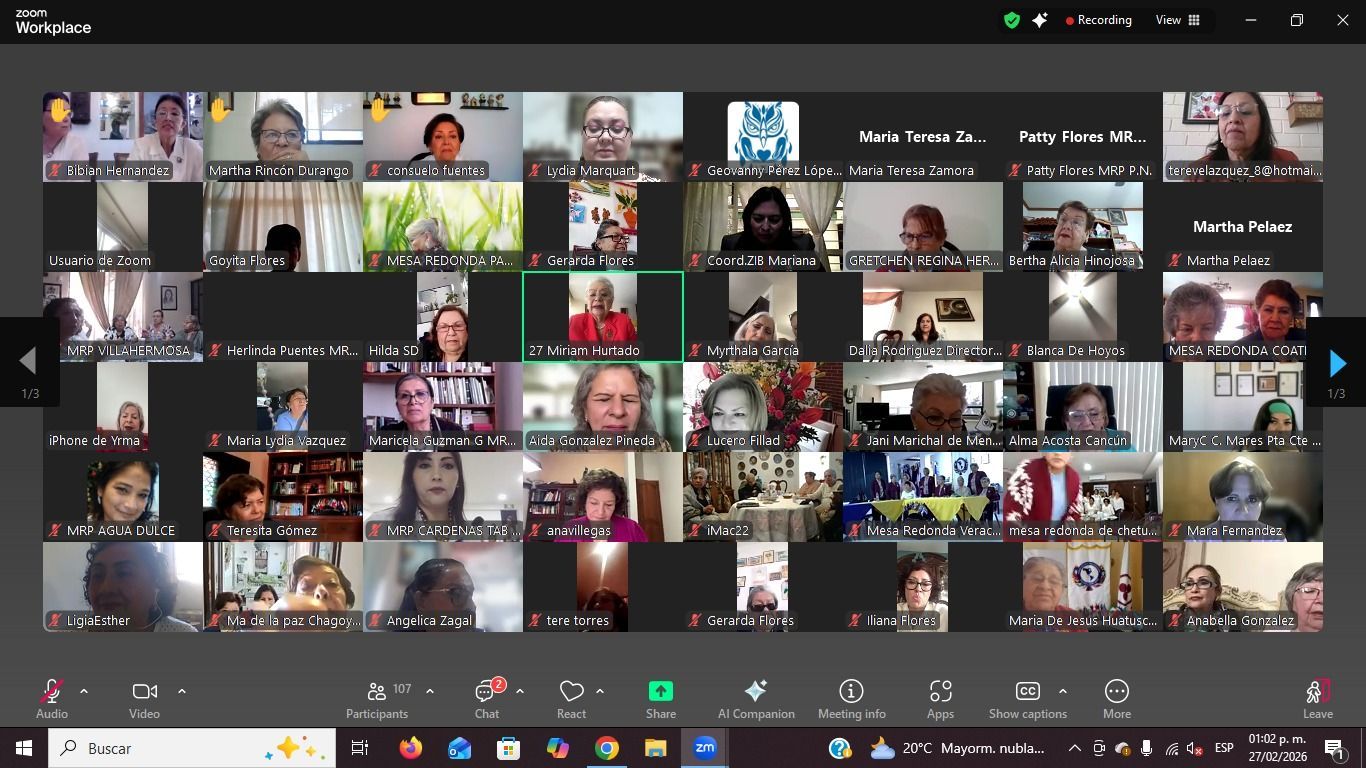Select the Lucero Fillad video tile
Image resolution: width=1366 pixels, height=768 pixels.
pyautogui.click(x=763, y=407)
